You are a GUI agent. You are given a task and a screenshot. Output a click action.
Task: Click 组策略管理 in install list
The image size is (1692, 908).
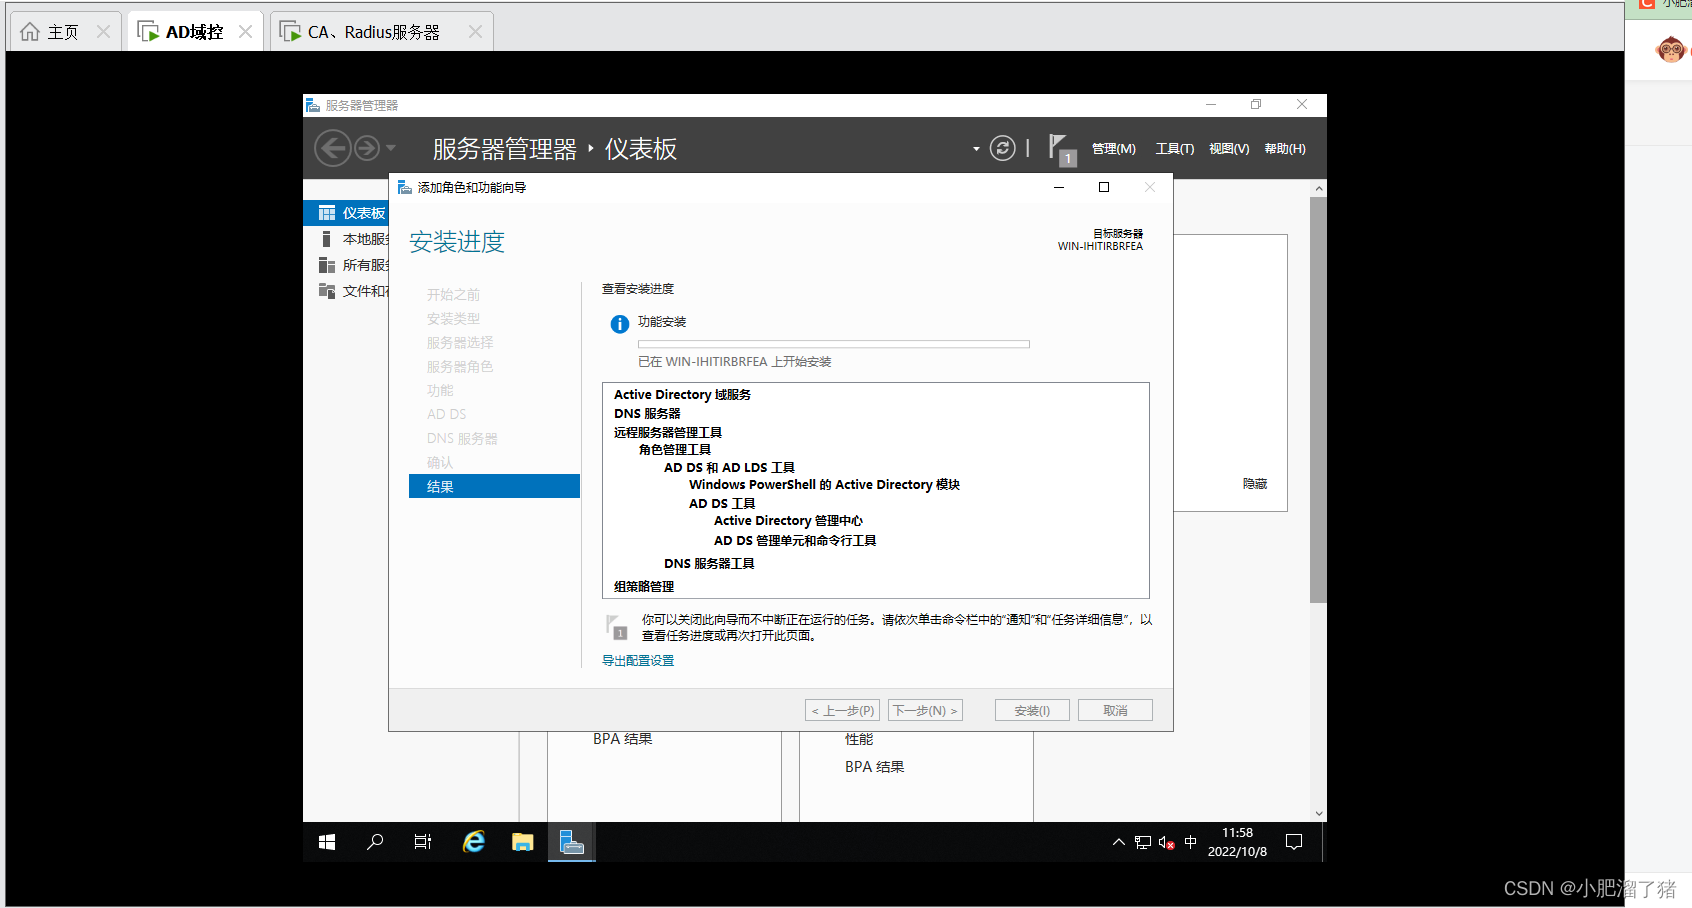[644, 587]
